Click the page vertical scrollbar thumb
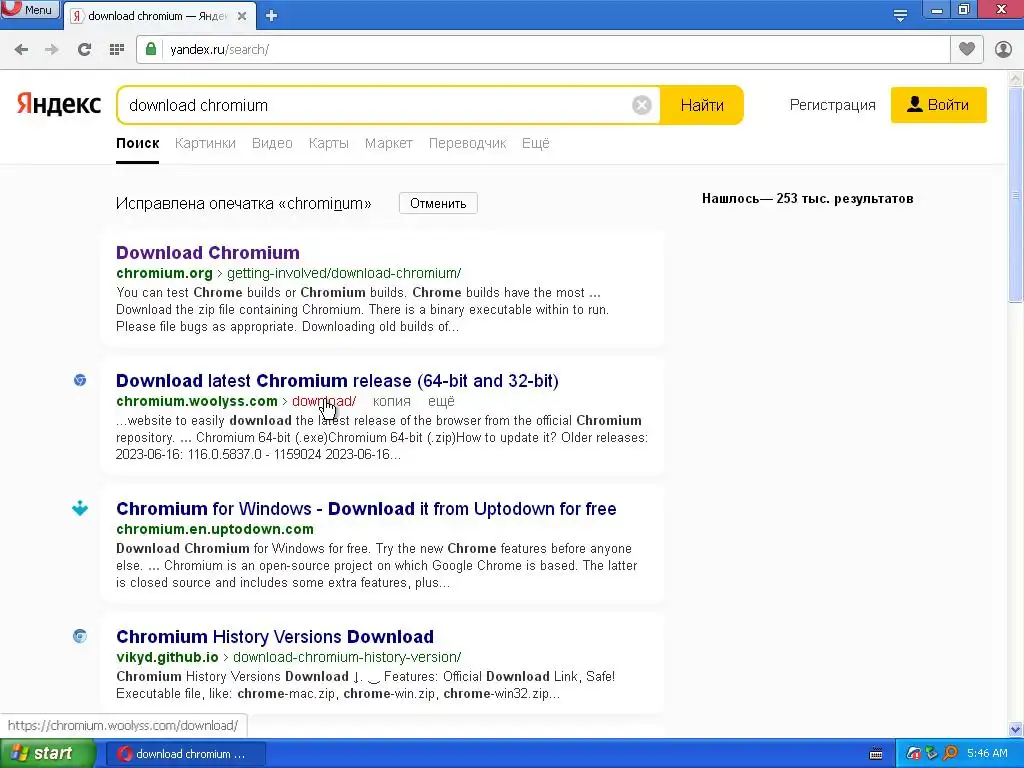Viewport: 1024px width, 768px height. pos(1016,195)
